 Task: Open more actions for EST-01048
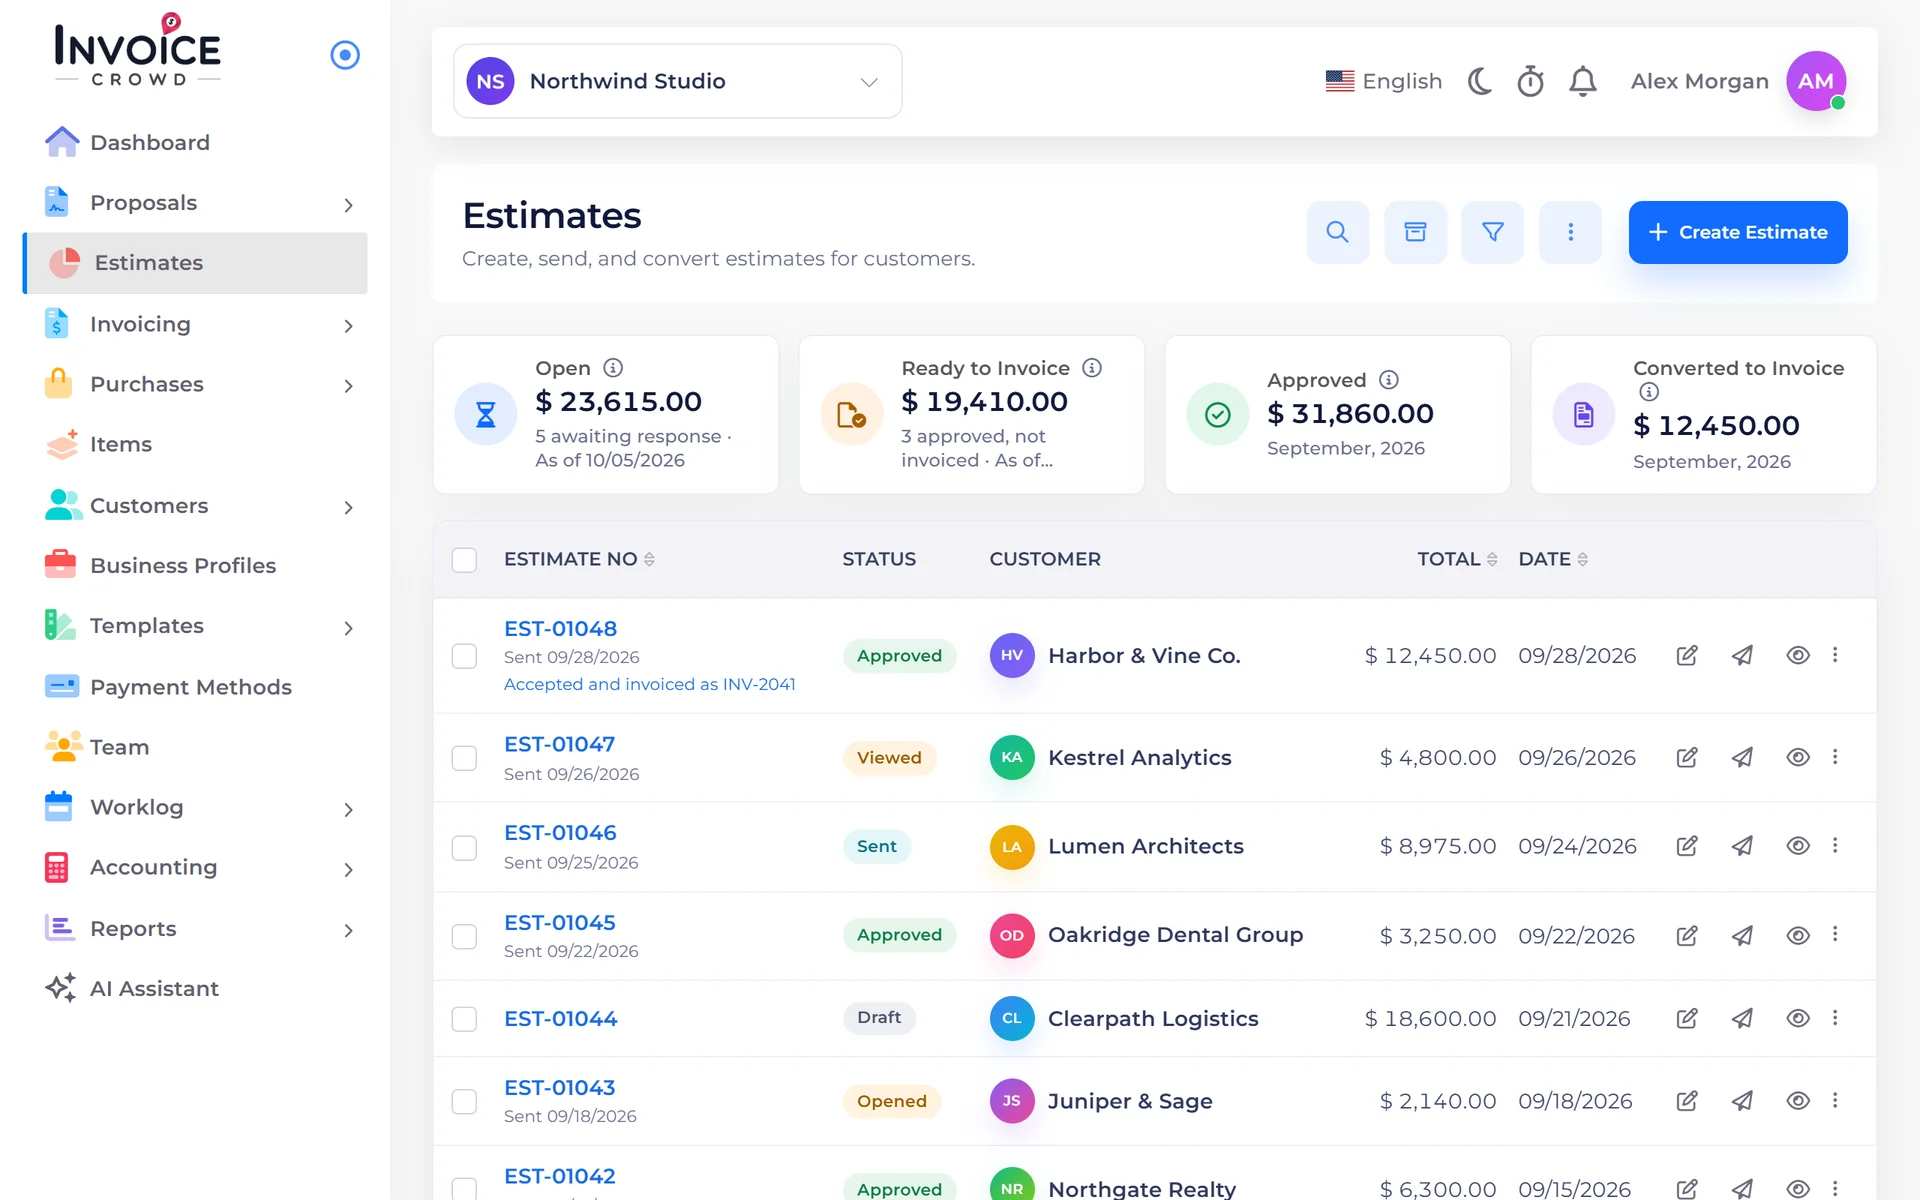point(1835,655)
